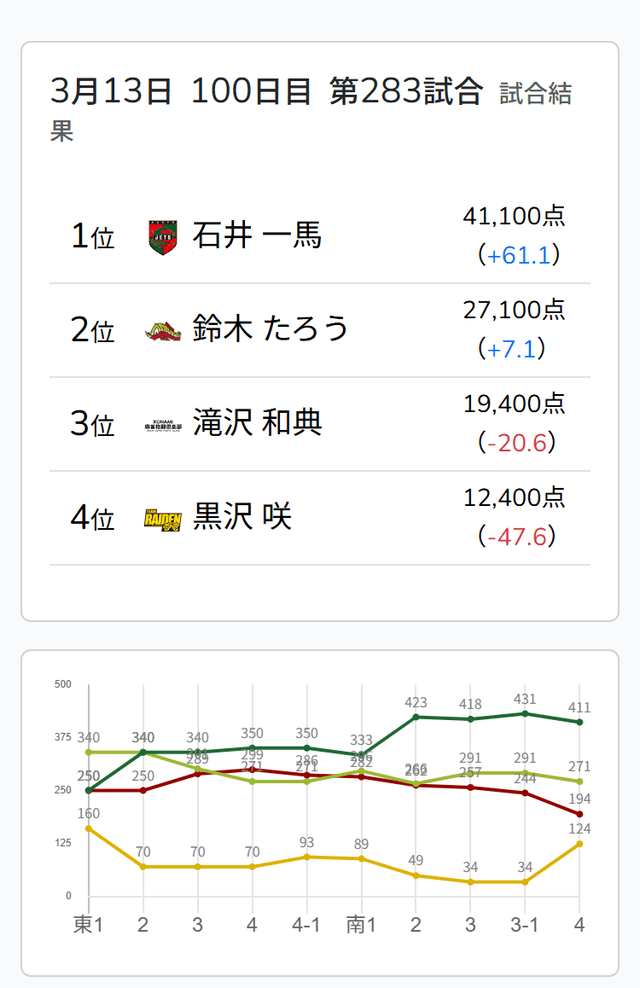Click the JETS team shield logo
The height and width of the screenshot is (988, 640).
point(161,237)
